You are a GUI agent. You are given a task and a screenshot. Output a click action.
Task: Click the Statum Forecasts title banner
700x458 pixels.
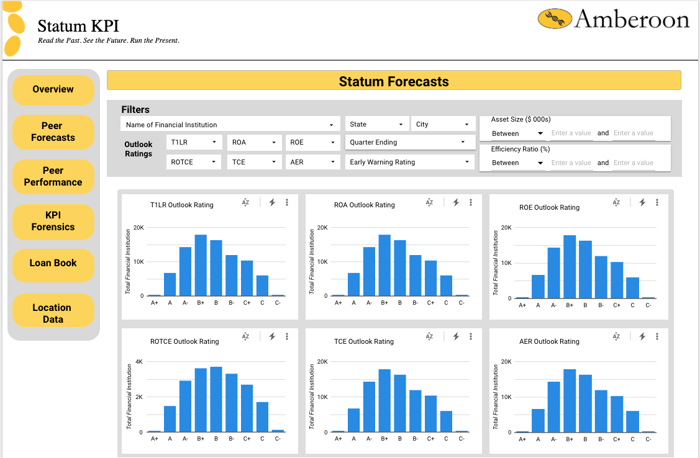tap(394, 81)
